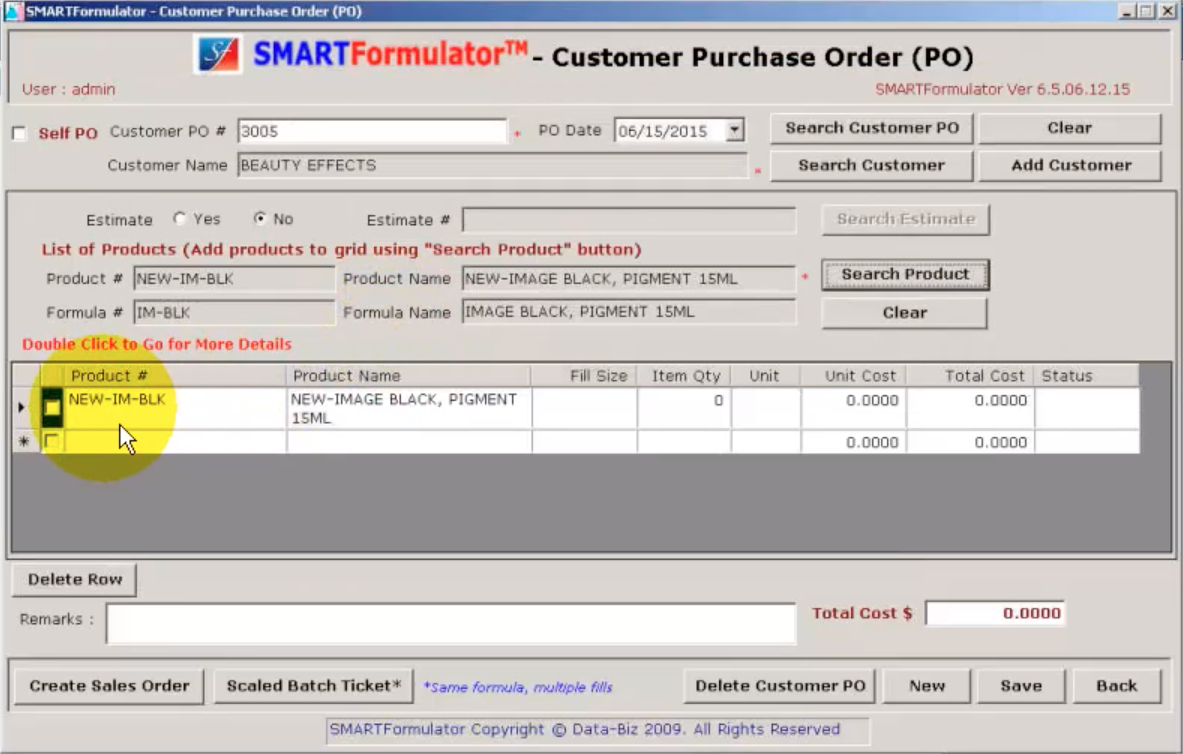Click the NEW-IM-BLK product cell

pos(175,408)
